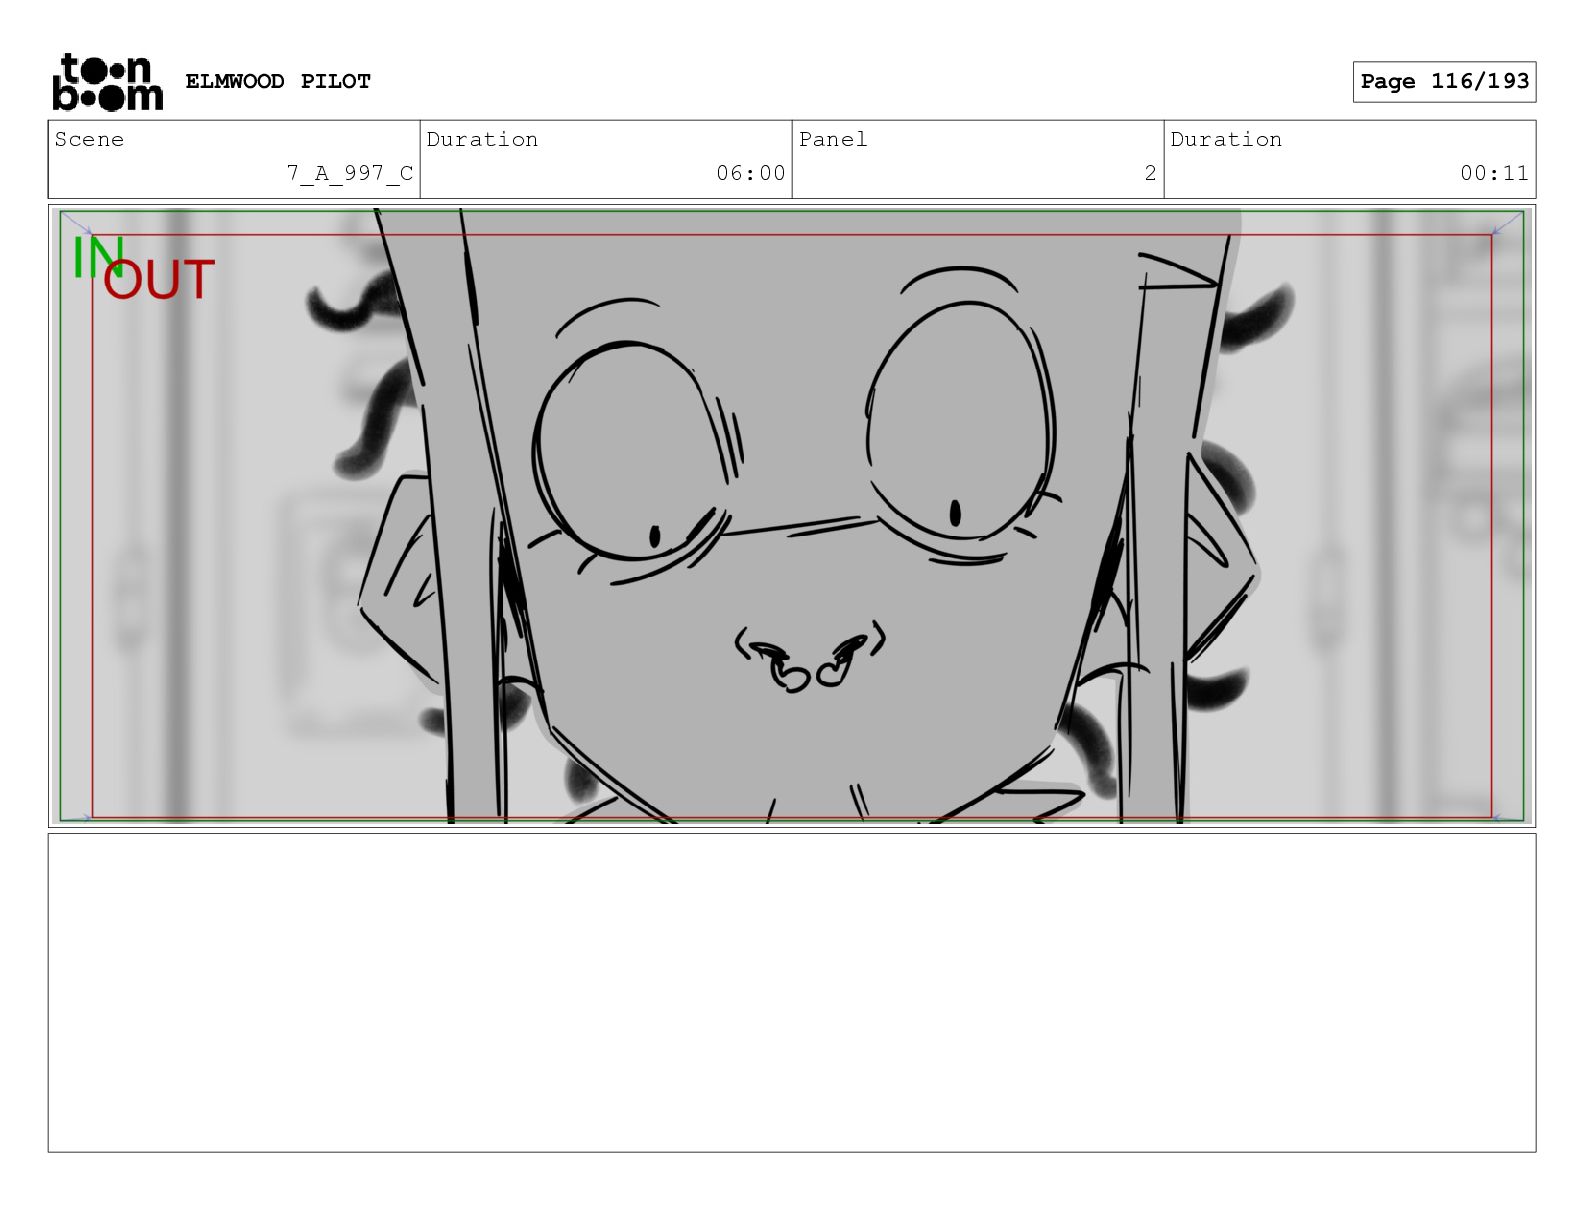Click the empty notes box below the panel
Screen dimensions: 1584x1224
(792, 993)
